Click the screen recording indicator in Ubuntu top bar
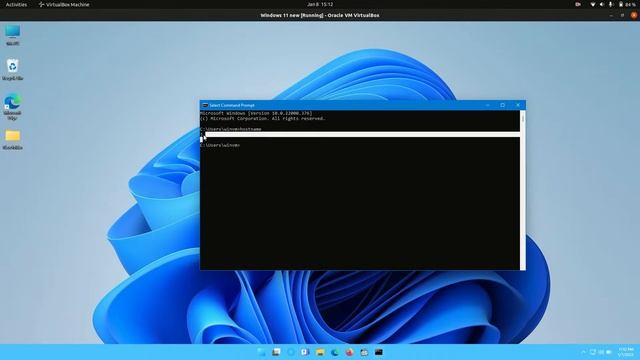 pos(578,4)
